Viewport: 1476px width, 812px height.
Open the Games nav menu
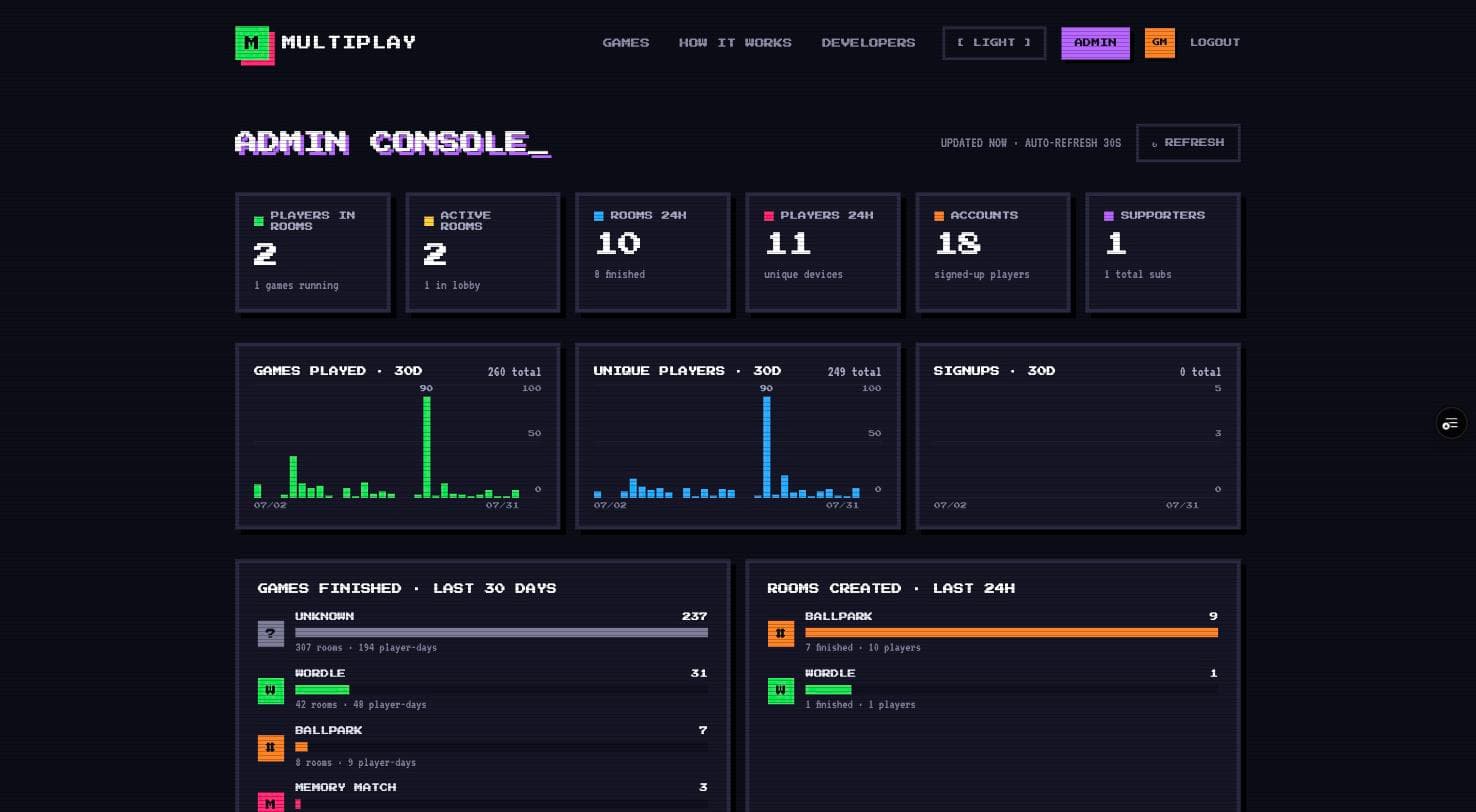pyautogui.click(x=626, y=43)
